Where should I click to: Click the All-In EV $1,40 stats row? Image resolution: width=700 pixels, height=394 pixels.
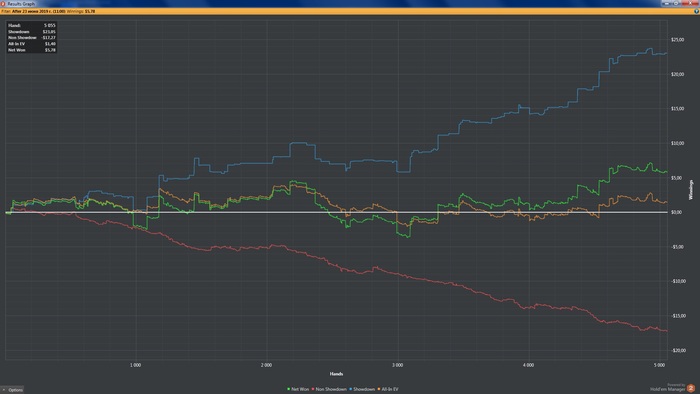click(32, 44)
